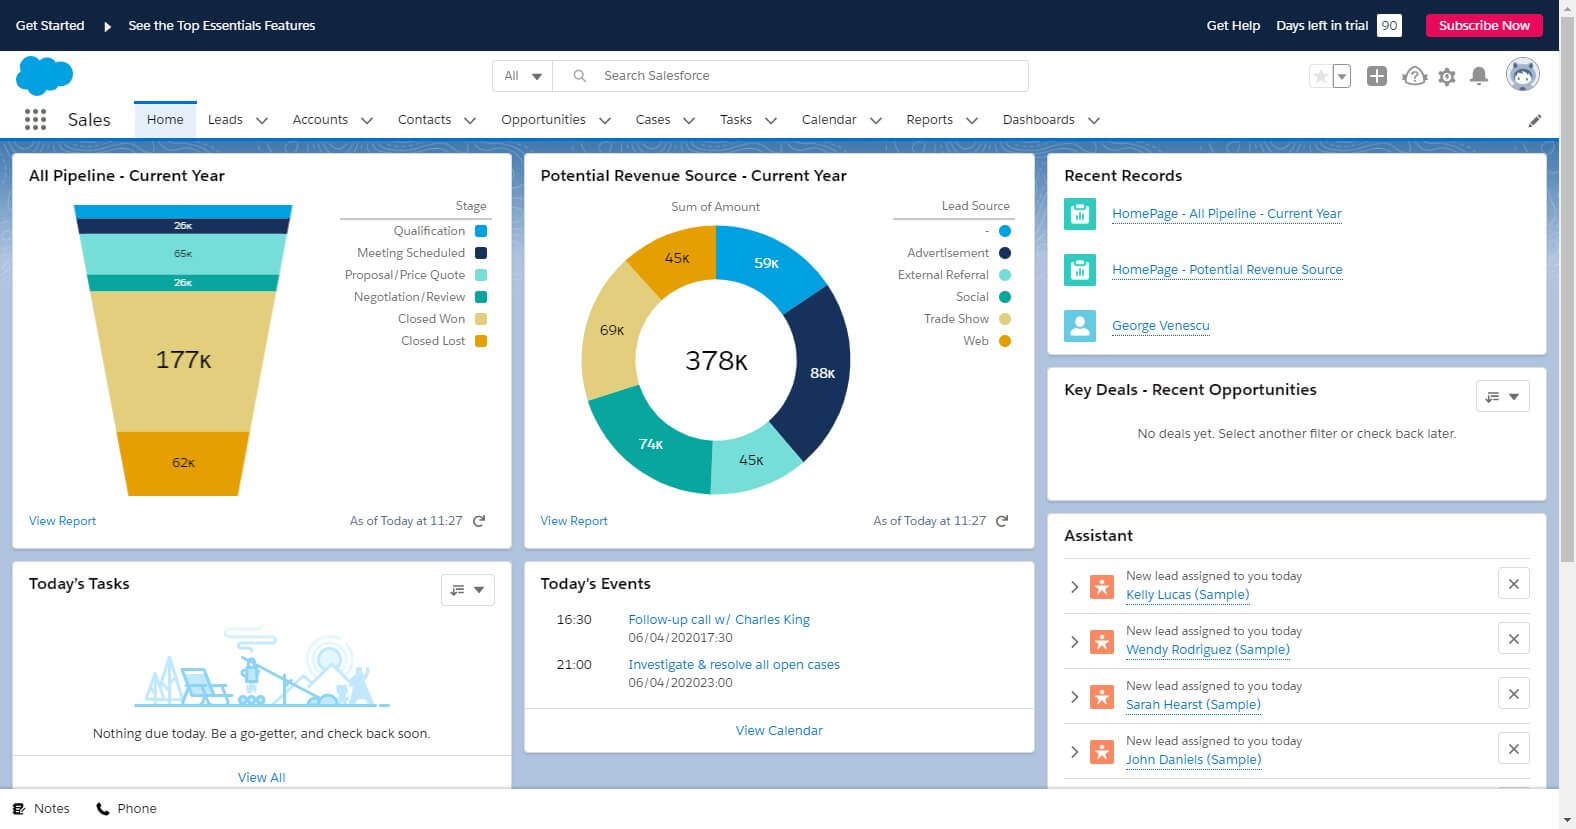Open the Notes utility in the footer
Viewport: 1576px width, 829px height.
[41, 809]
